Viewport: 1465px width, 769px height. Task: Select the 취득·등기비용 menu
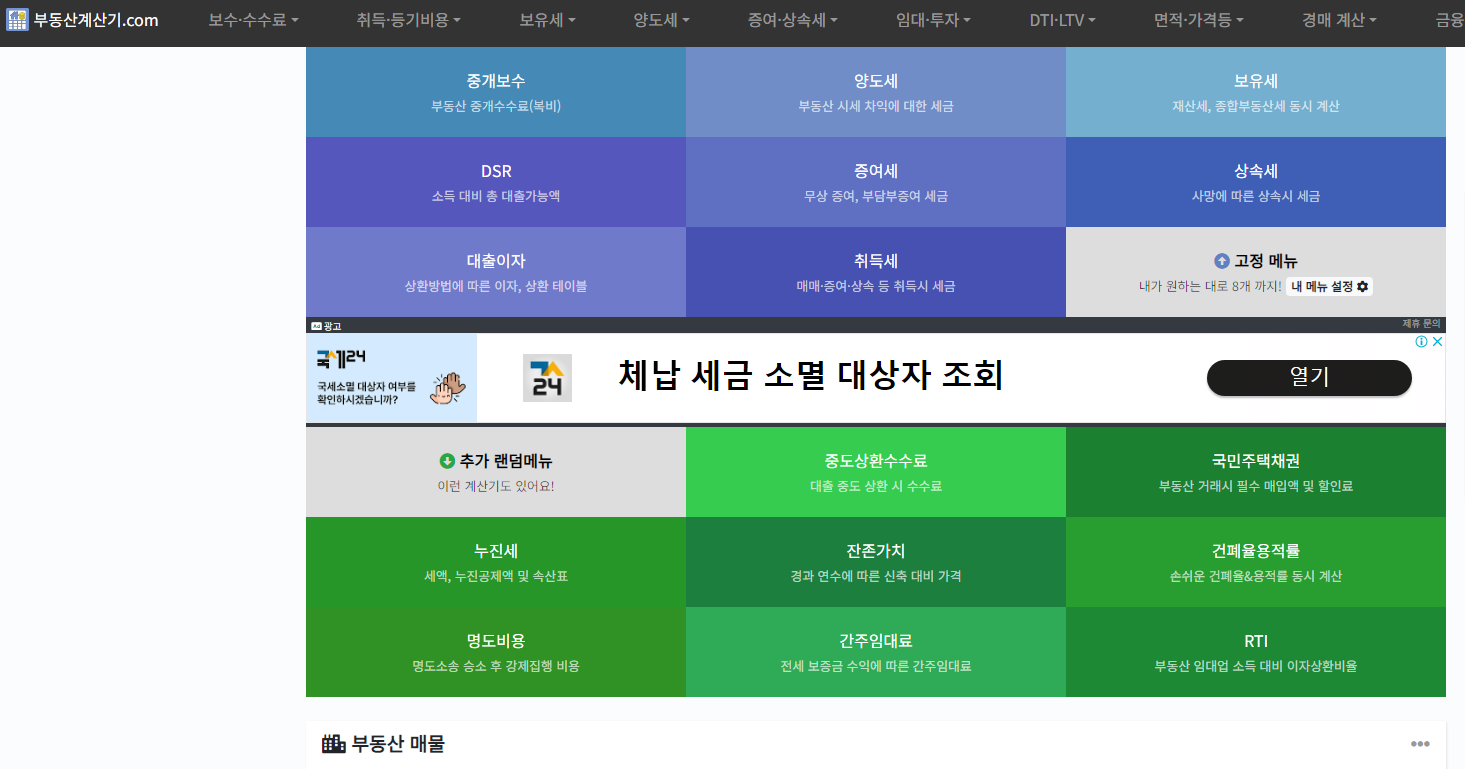click(x=403, y=18)
